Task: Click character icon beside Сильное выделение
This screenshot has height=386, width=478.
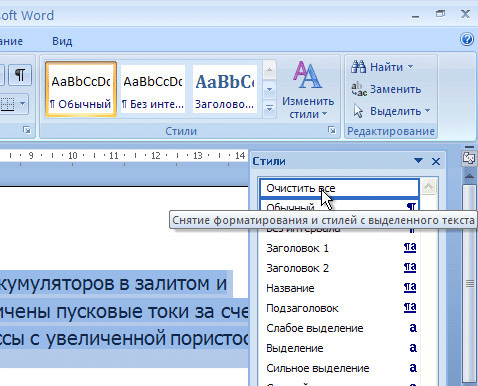Action: pyautogui.click(x=413, y=368)
